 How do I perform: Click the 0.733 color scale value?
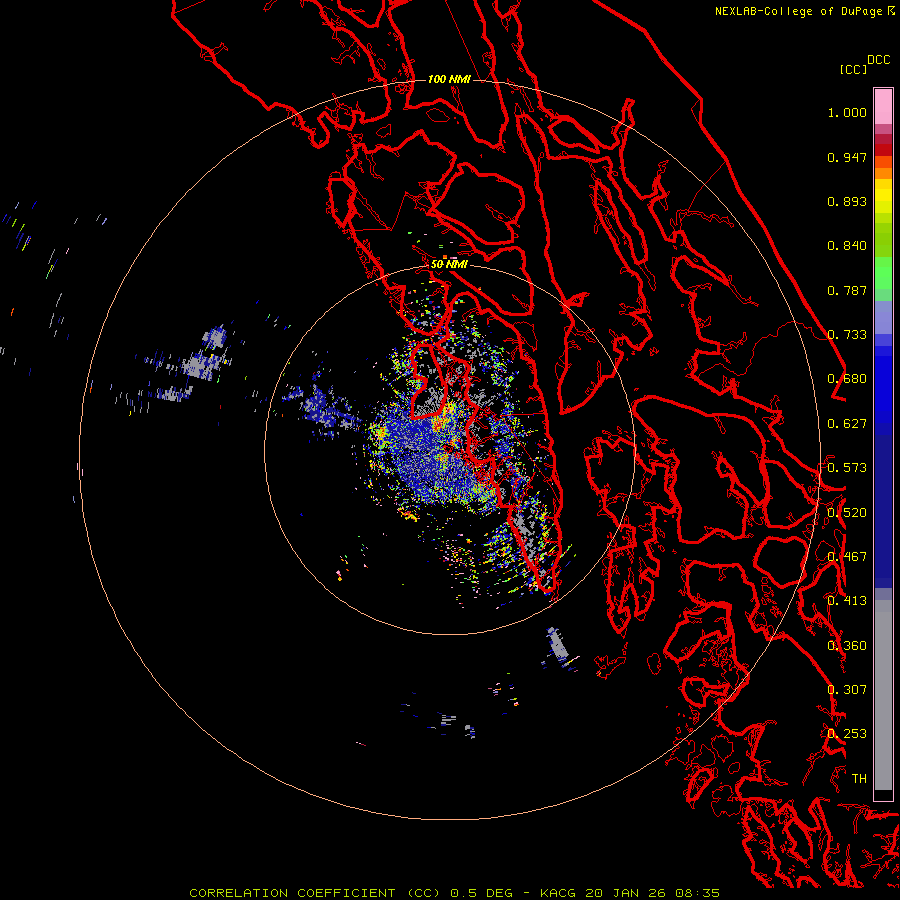847,335
